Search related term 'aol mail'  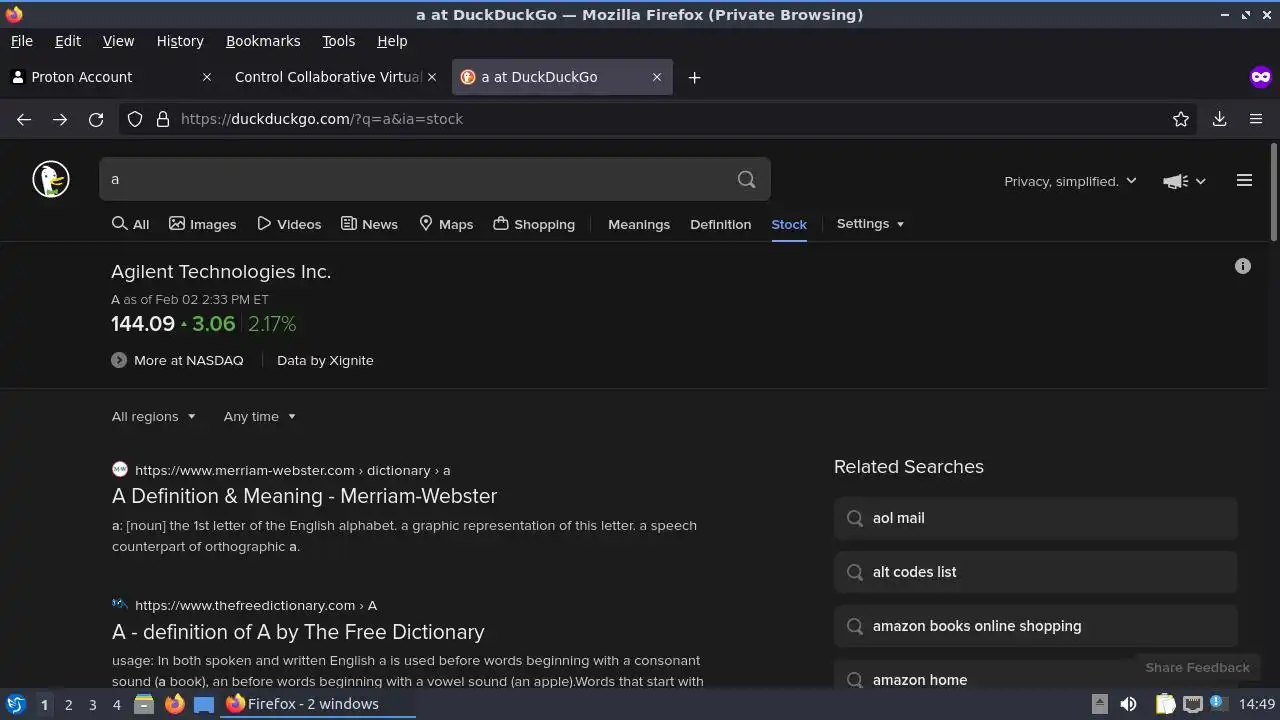click(1036, 518)
